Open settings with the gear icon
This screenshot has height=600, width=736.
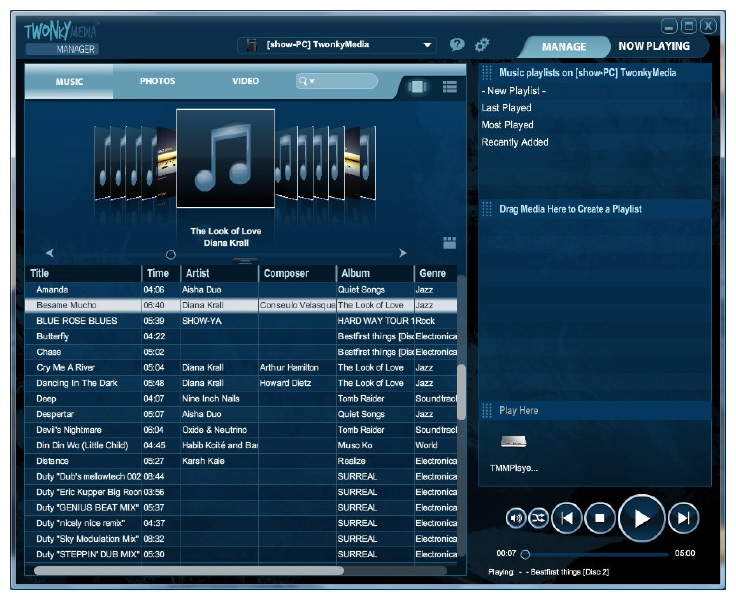pos(482,45)
